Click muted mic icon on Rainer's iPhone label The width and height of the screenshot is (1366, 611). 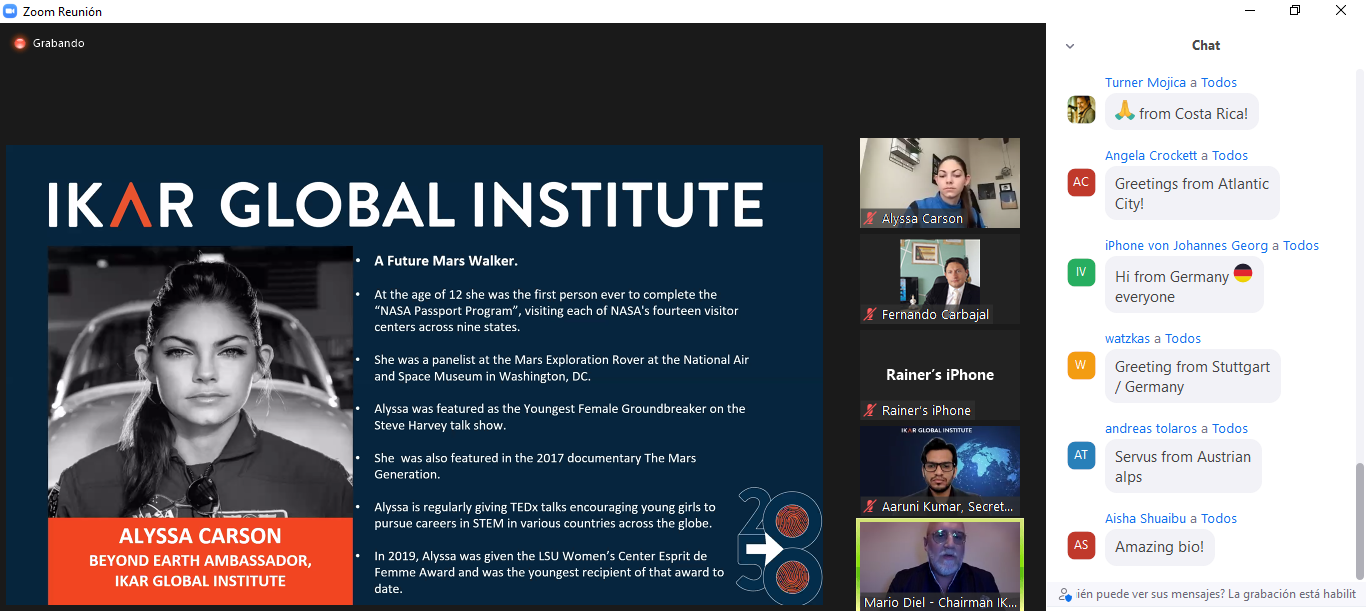(x=871, y=410)
